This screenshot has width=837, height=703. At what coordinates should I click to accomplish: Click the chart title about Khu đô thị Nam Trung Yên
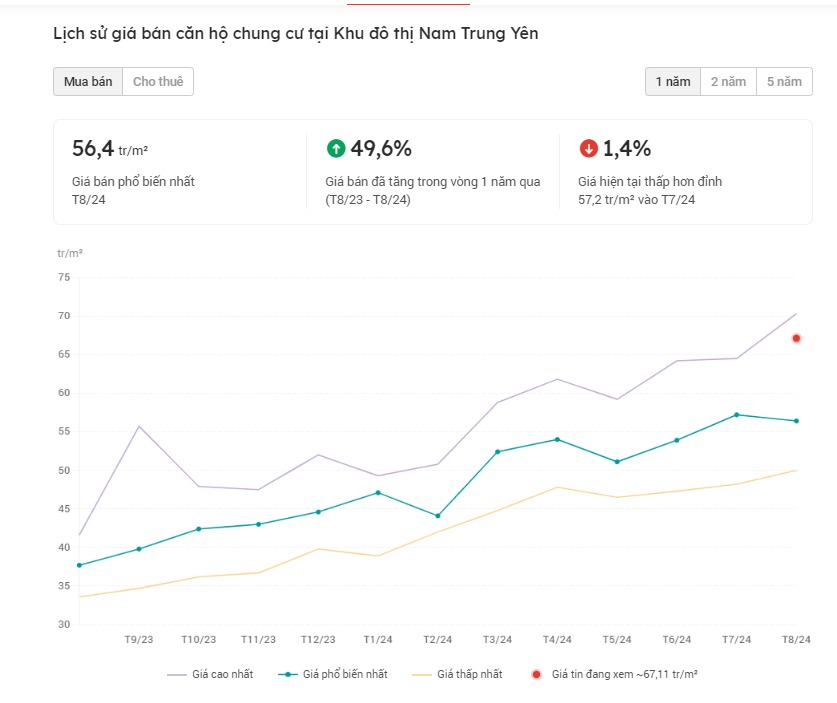[295, 34]
